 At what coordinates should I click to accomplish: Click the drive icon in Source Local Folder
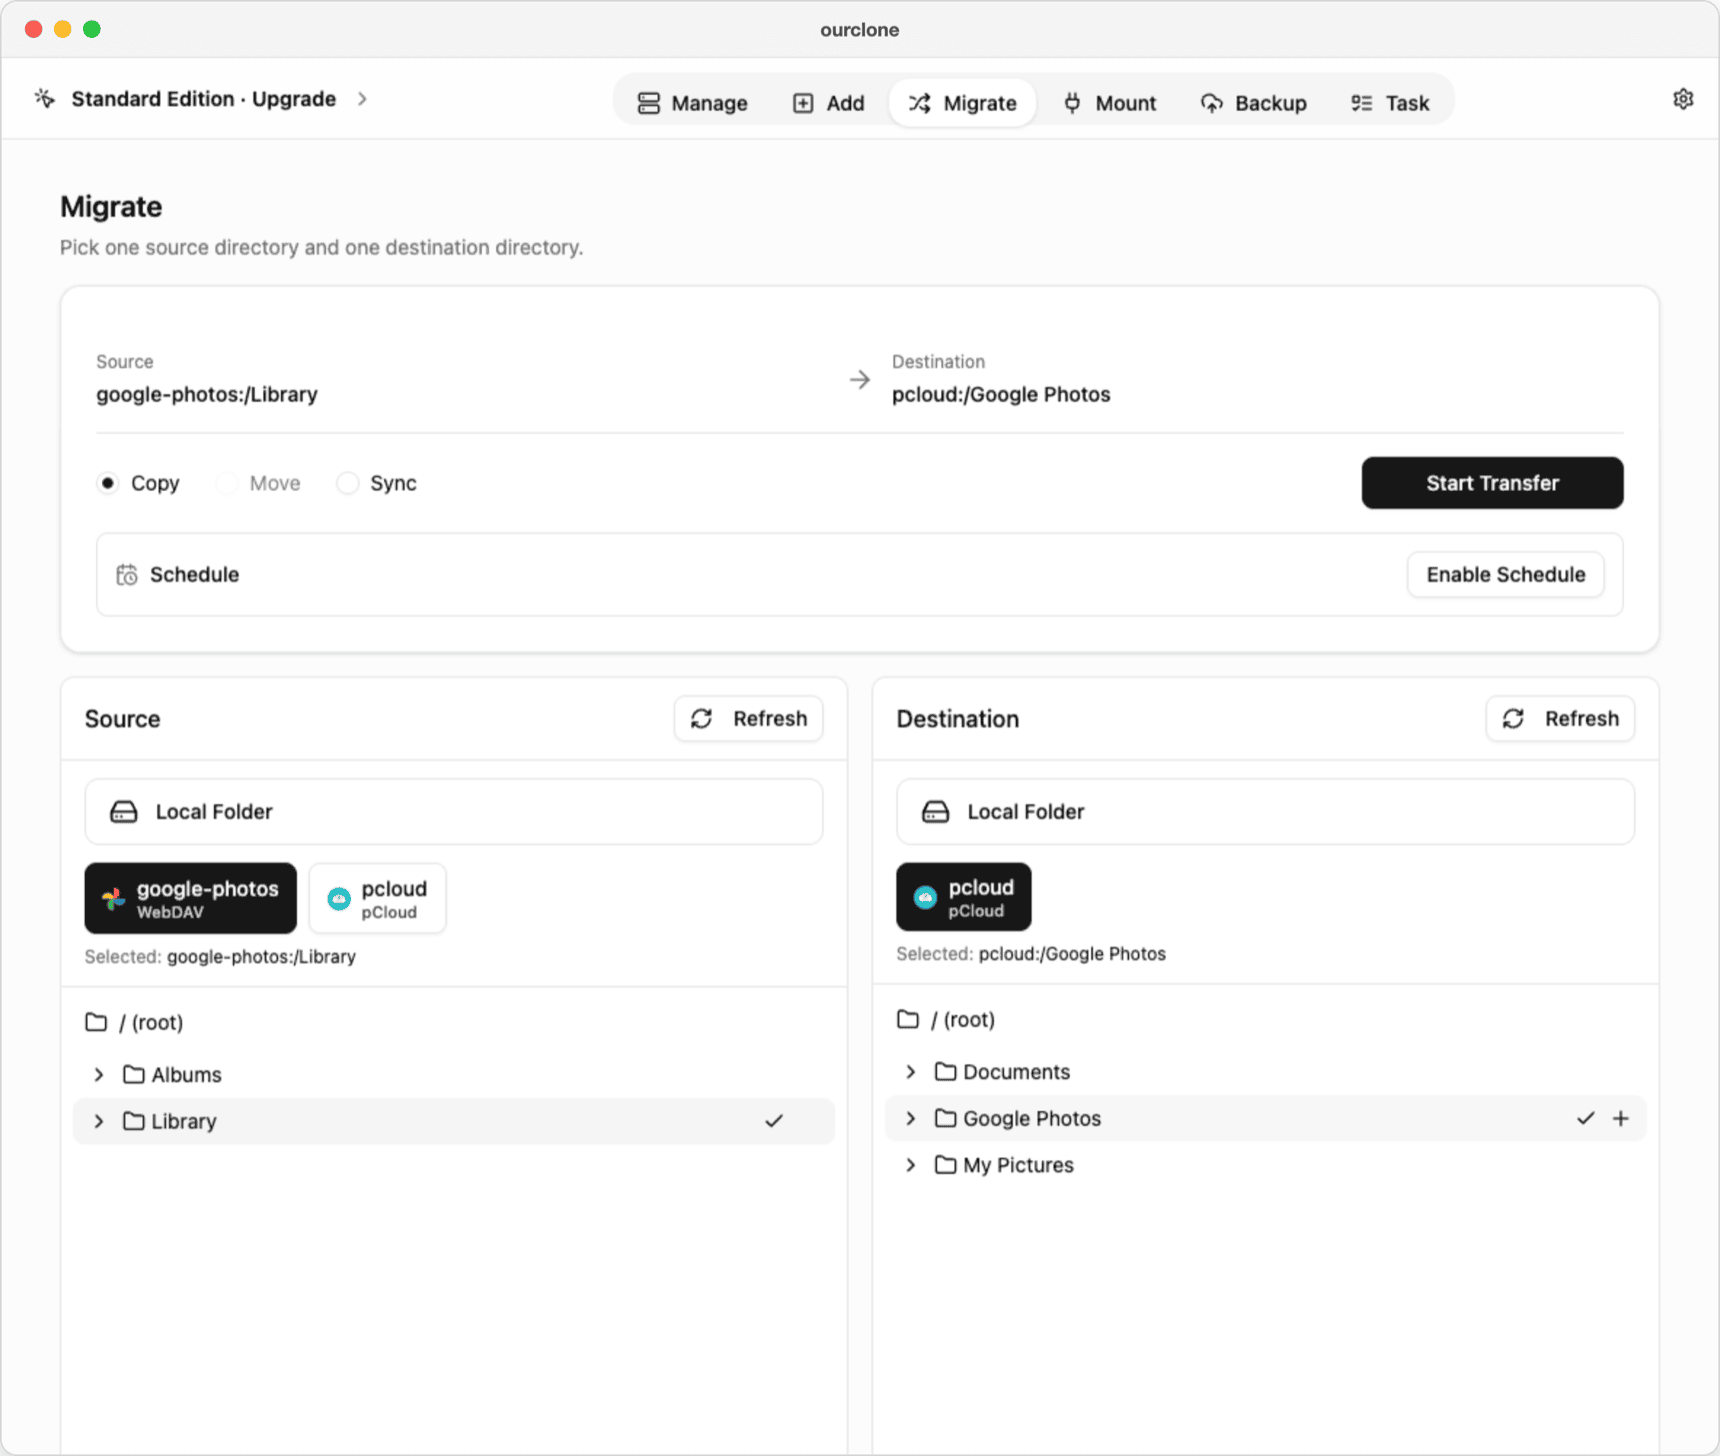[x=124, y=812]
